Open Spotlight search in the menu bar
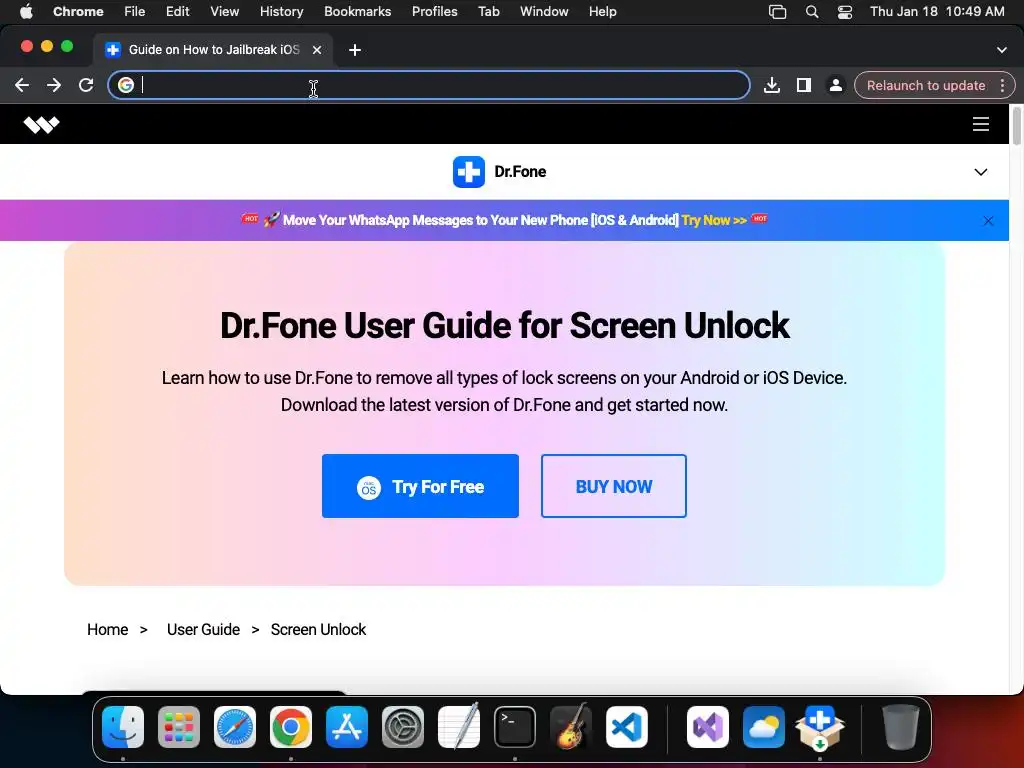The width and height of the screenshot is (1024, 768). 812,12
